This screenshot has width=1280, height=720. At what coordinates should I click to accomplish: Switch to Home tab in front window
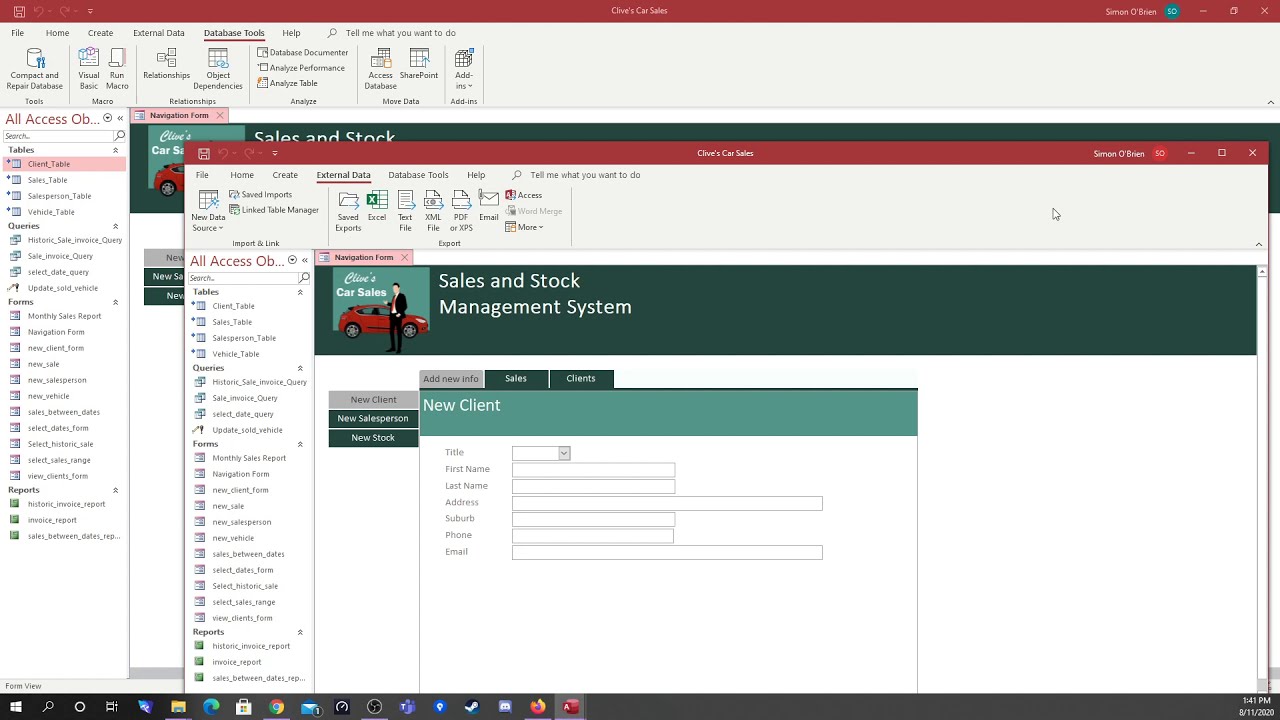(x=242, y=175)
